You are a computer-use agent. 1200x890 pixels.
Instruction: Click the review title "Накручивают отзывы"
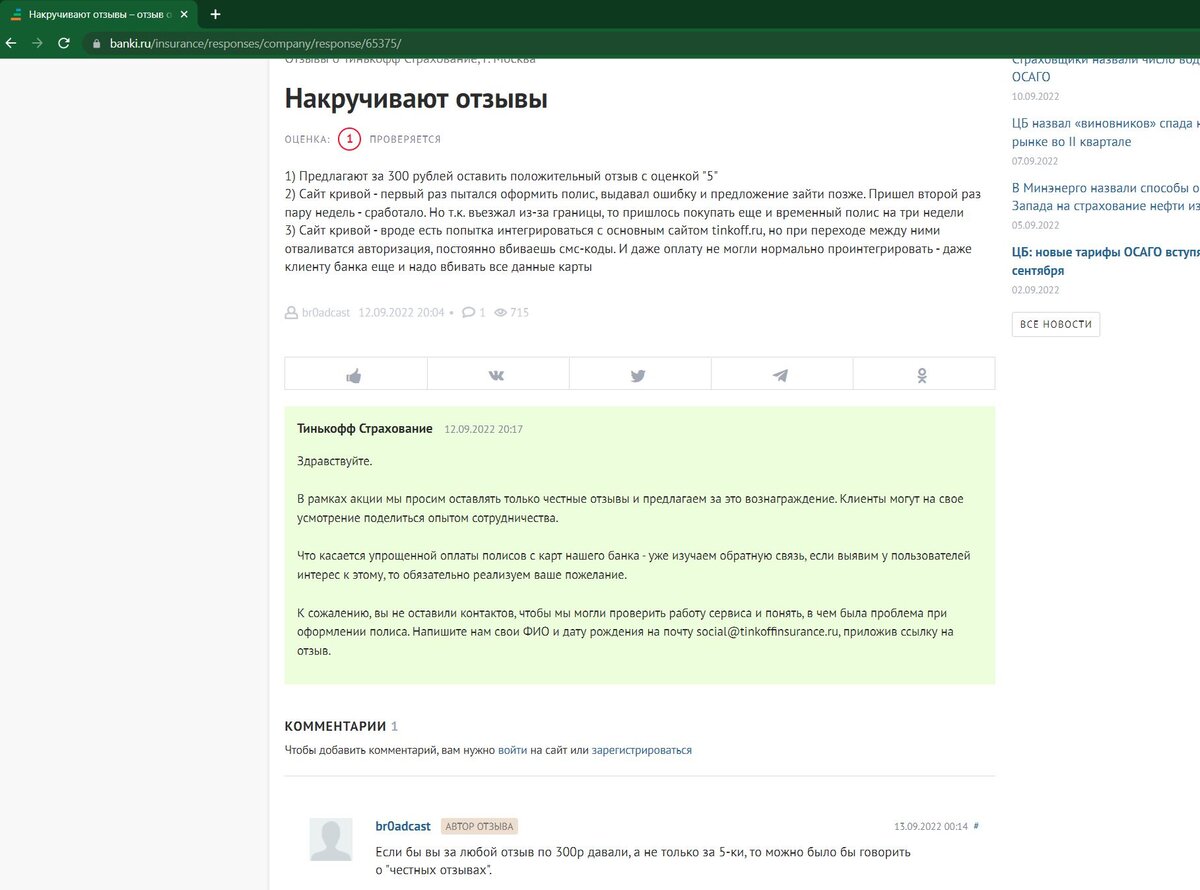[x=416, y=99]
